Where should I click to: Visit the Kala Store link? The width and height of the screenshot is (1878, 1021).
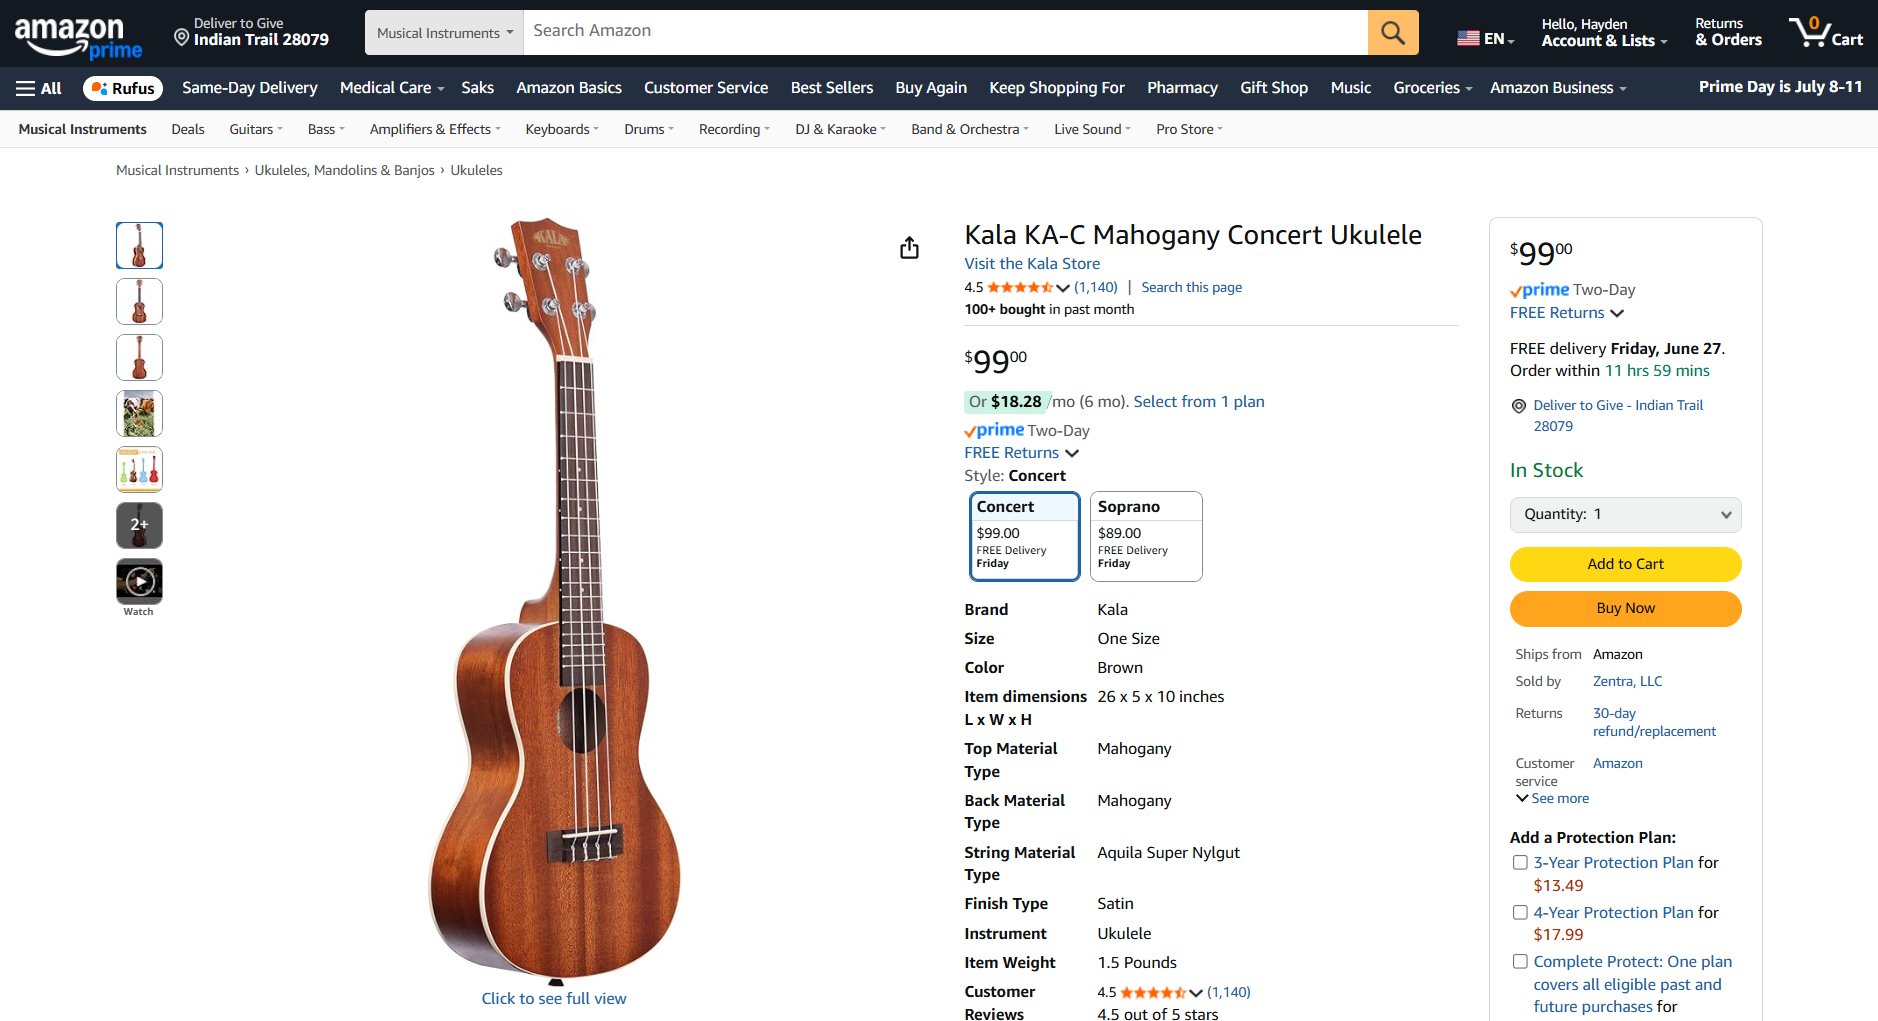click(x=1032, y=263)
